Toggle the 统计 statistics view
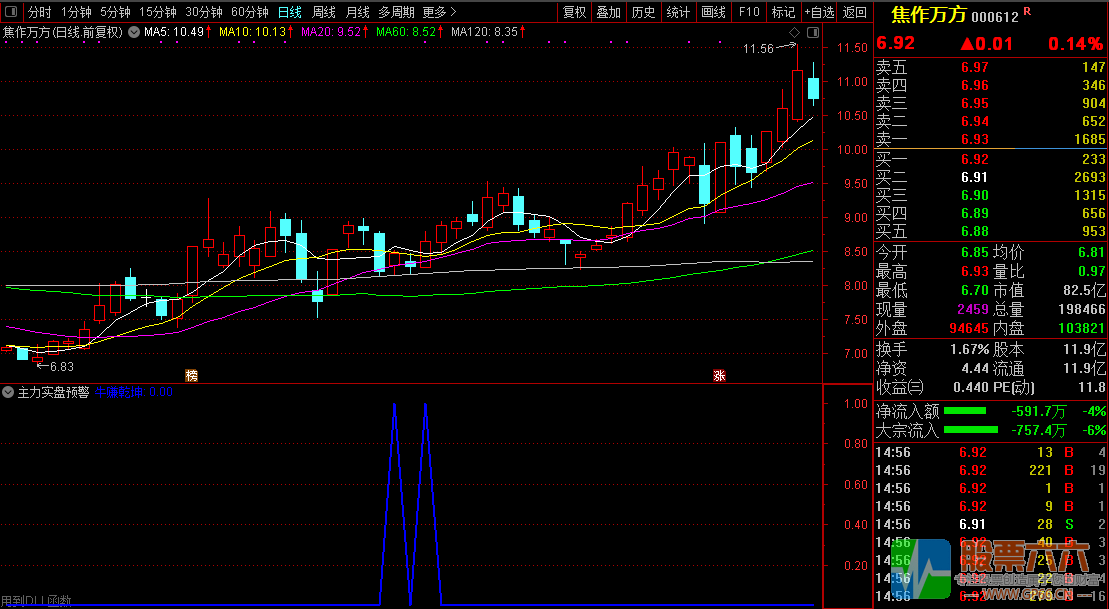Viewport: 1109px width, 609px height. coord(678,12)
